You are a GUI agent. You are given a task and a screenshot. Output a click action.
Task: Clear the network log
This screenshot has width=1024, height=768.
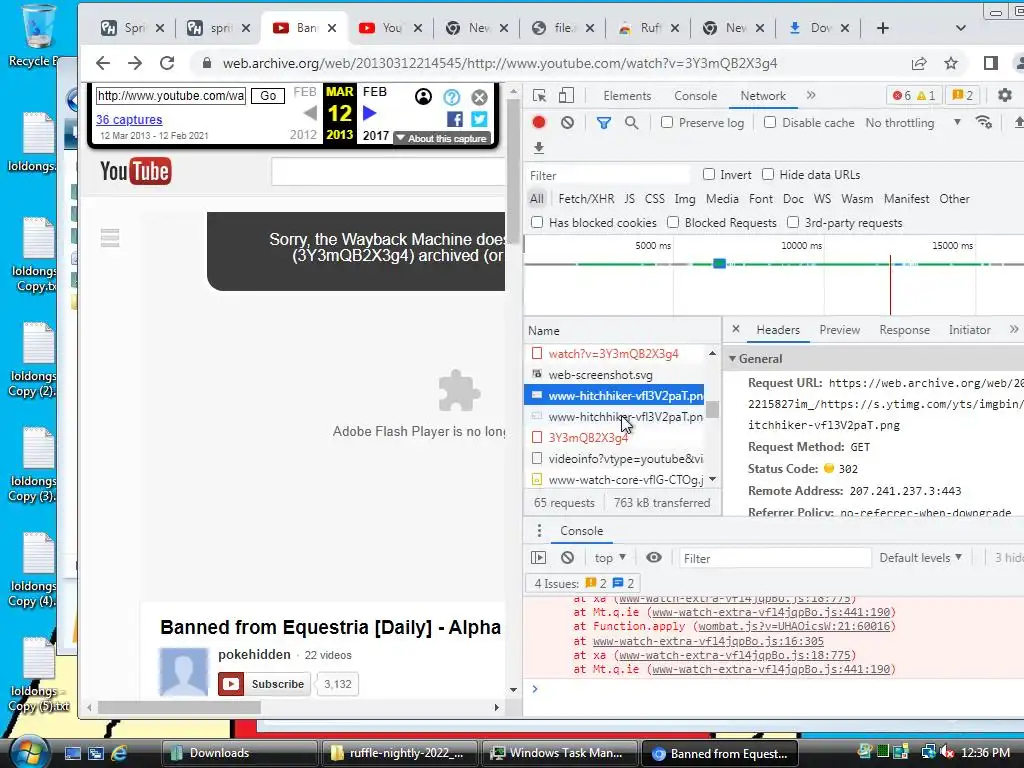[568, 122]
